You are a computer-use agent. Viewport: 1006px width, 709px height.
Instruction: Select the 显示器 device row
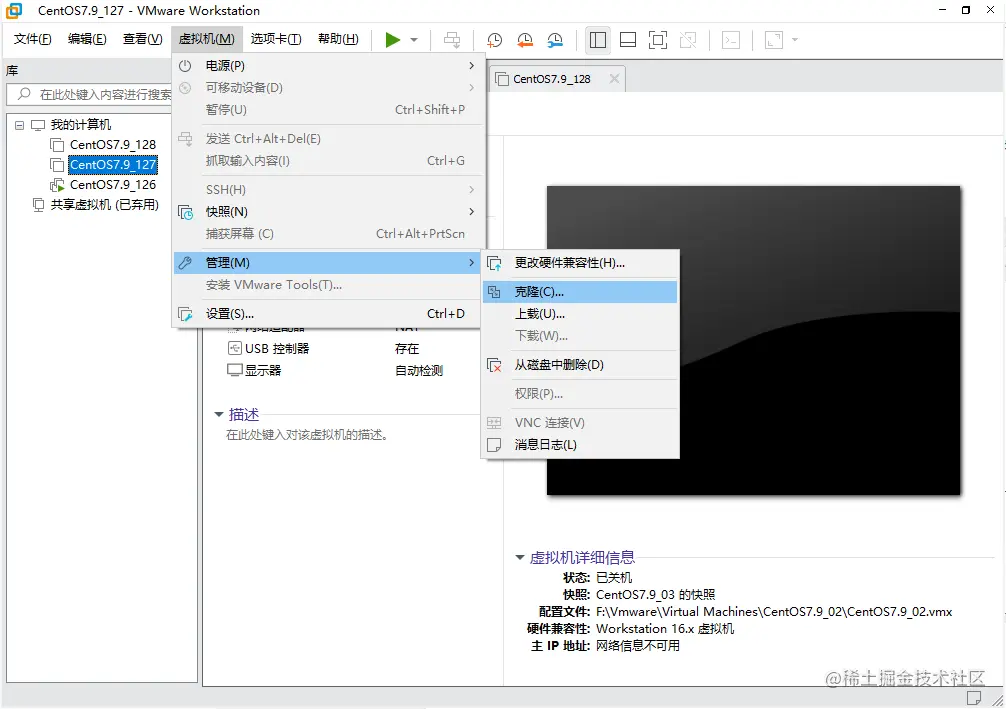(x=336, y=370)
